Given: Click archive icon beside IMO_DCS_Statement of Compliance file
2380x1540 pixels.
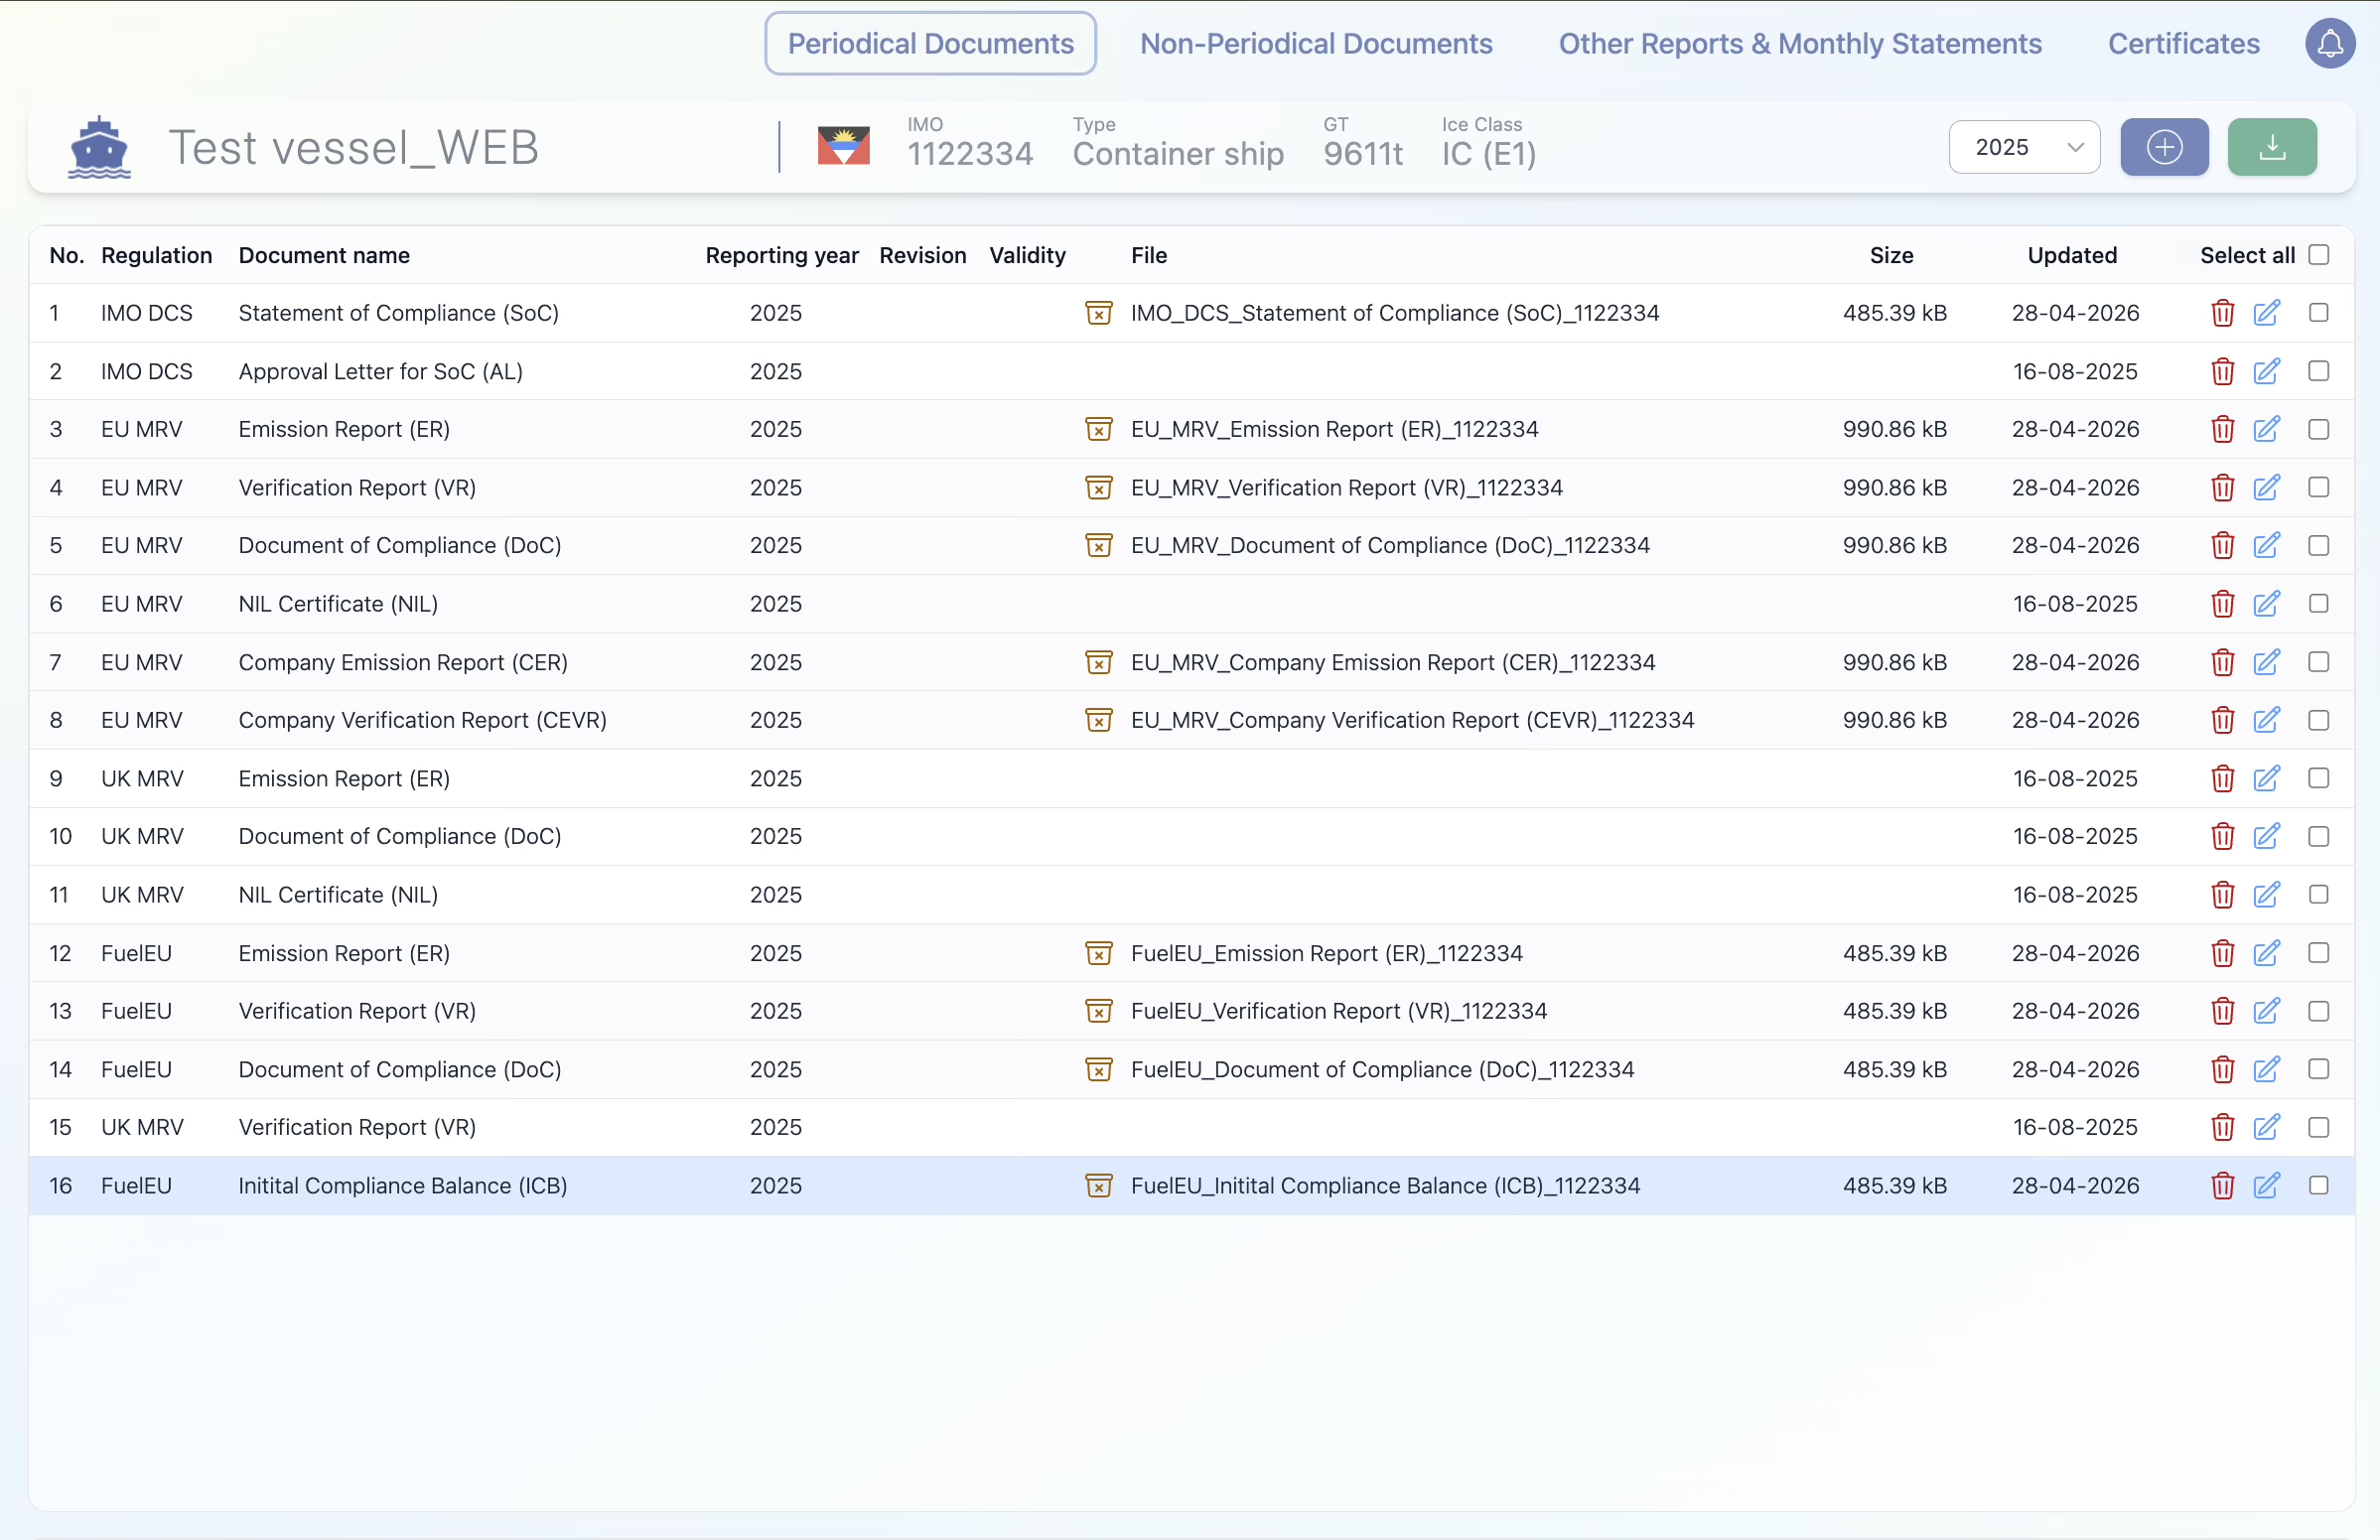Looking at the screenshot, I should point(1098,313).
